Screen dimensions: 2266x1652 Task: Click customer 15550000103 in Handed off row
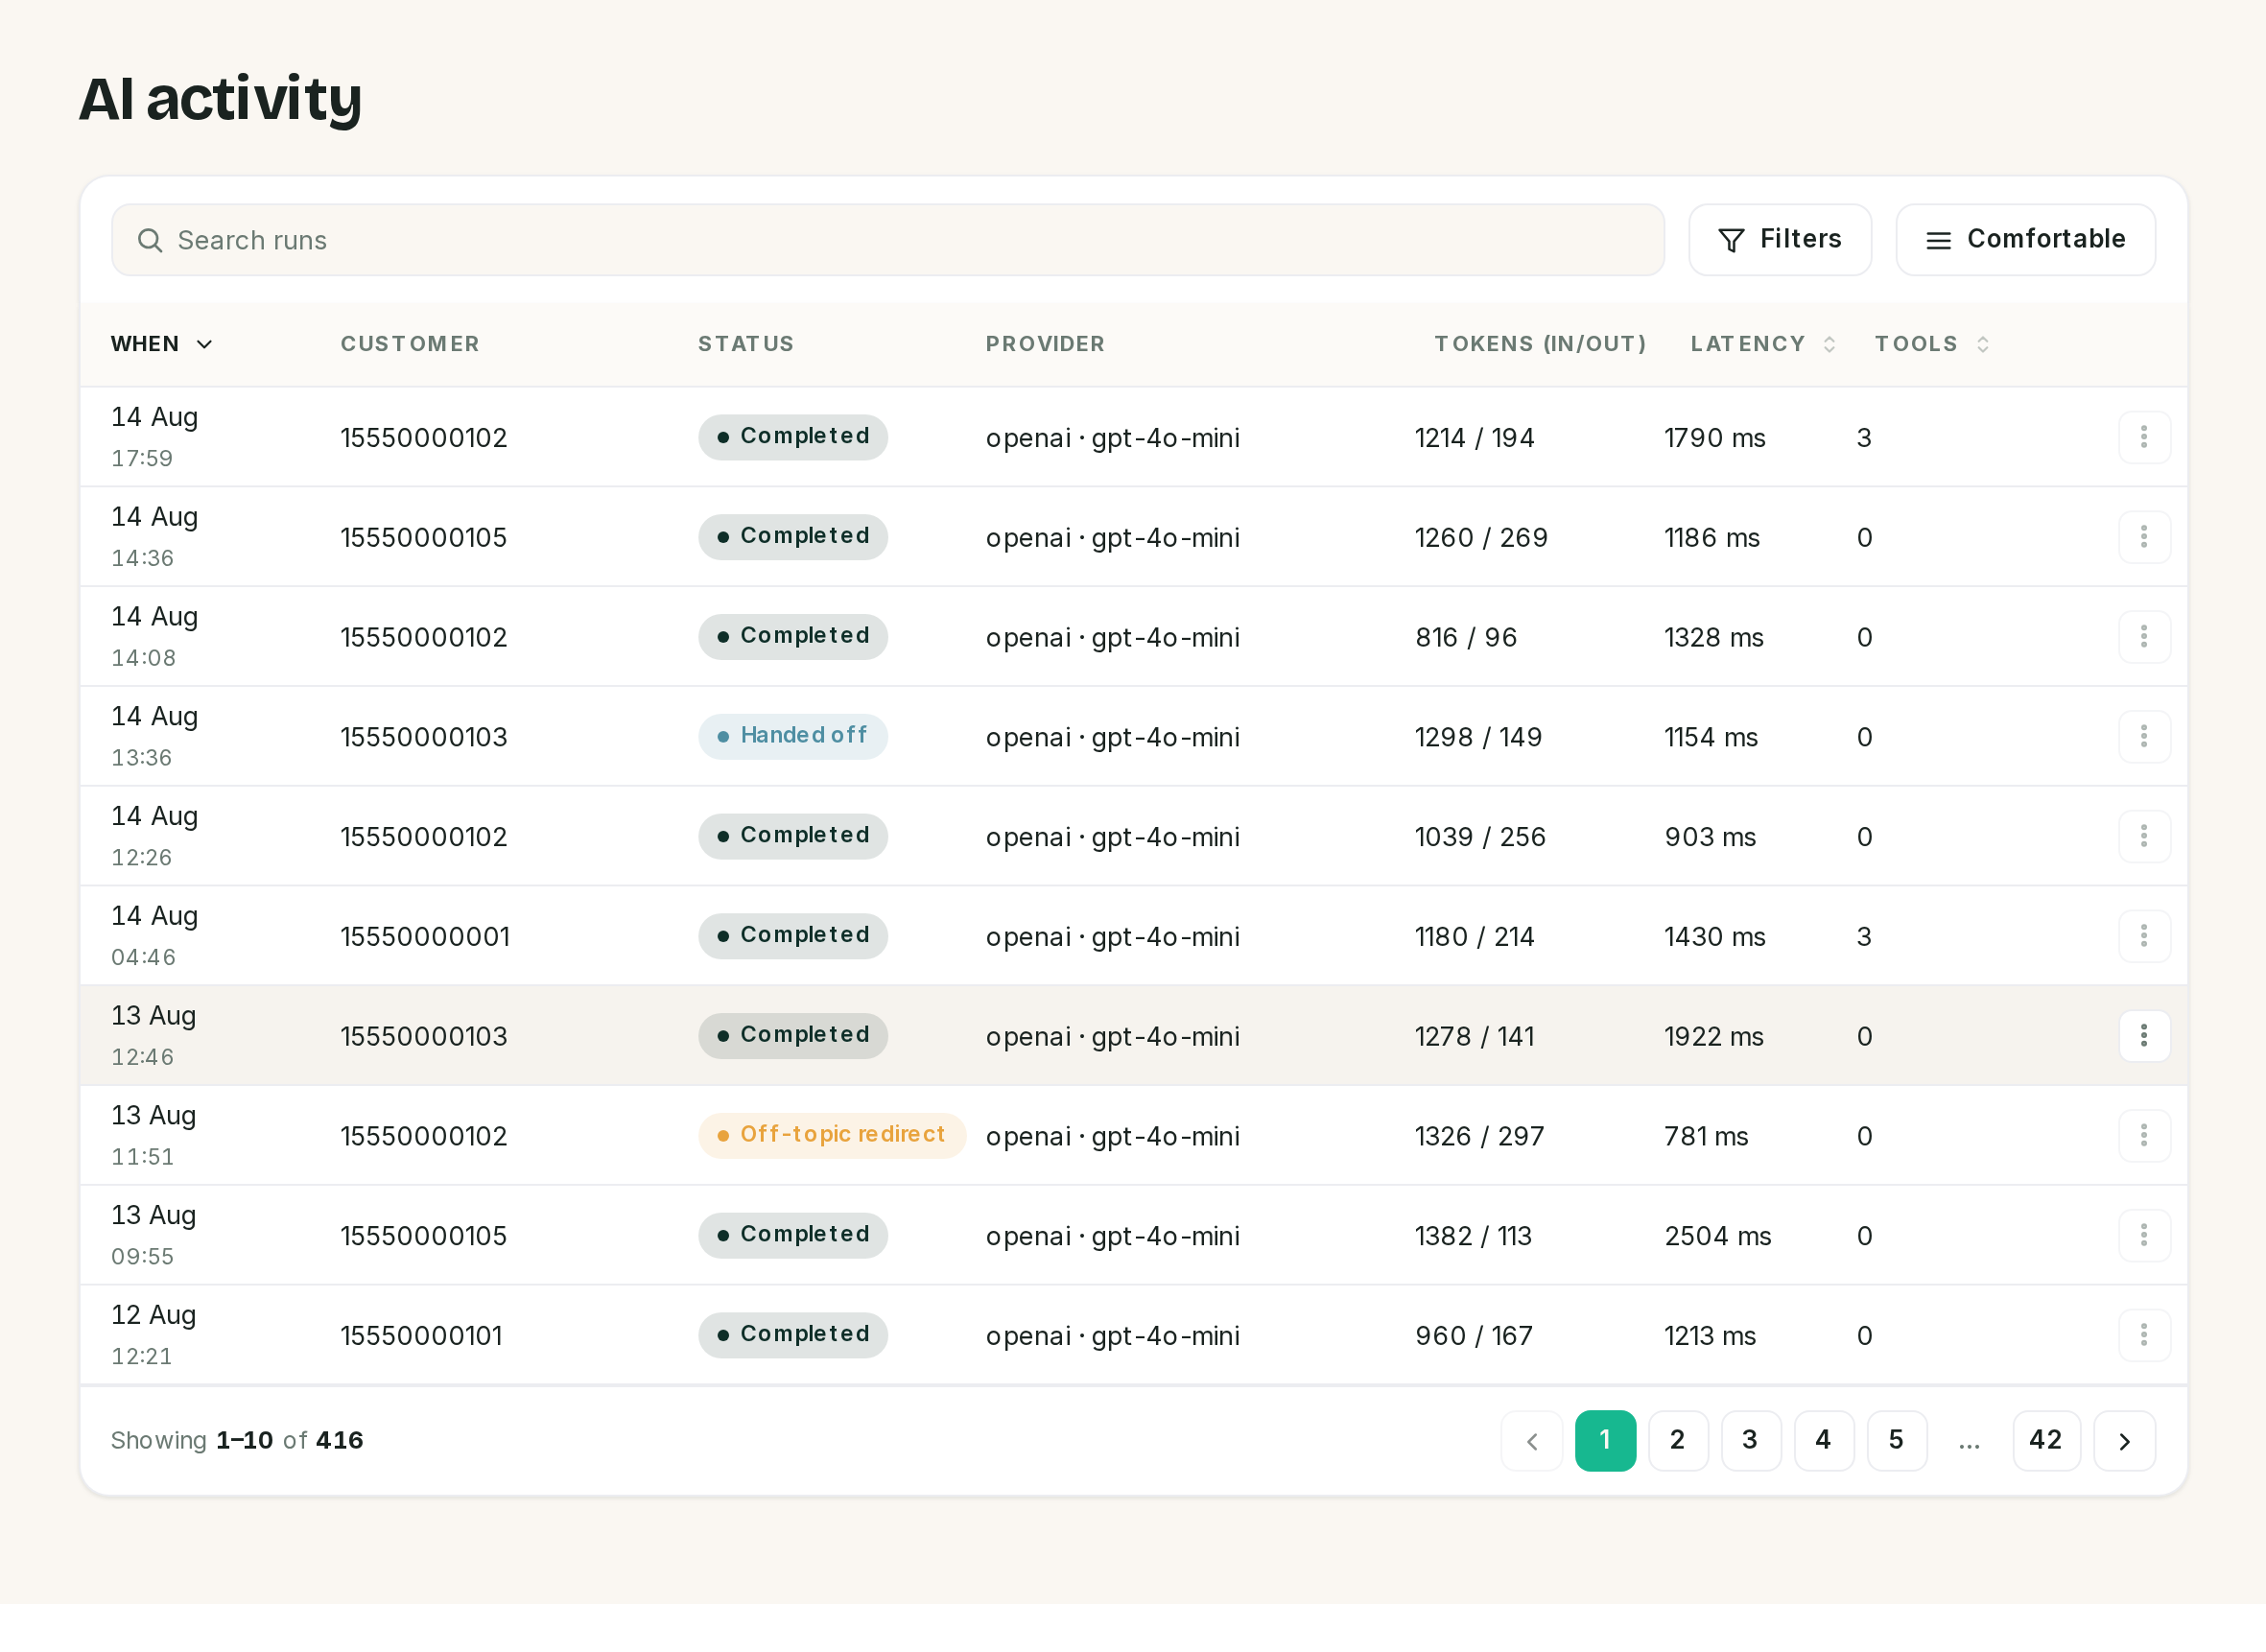(424, 737)
